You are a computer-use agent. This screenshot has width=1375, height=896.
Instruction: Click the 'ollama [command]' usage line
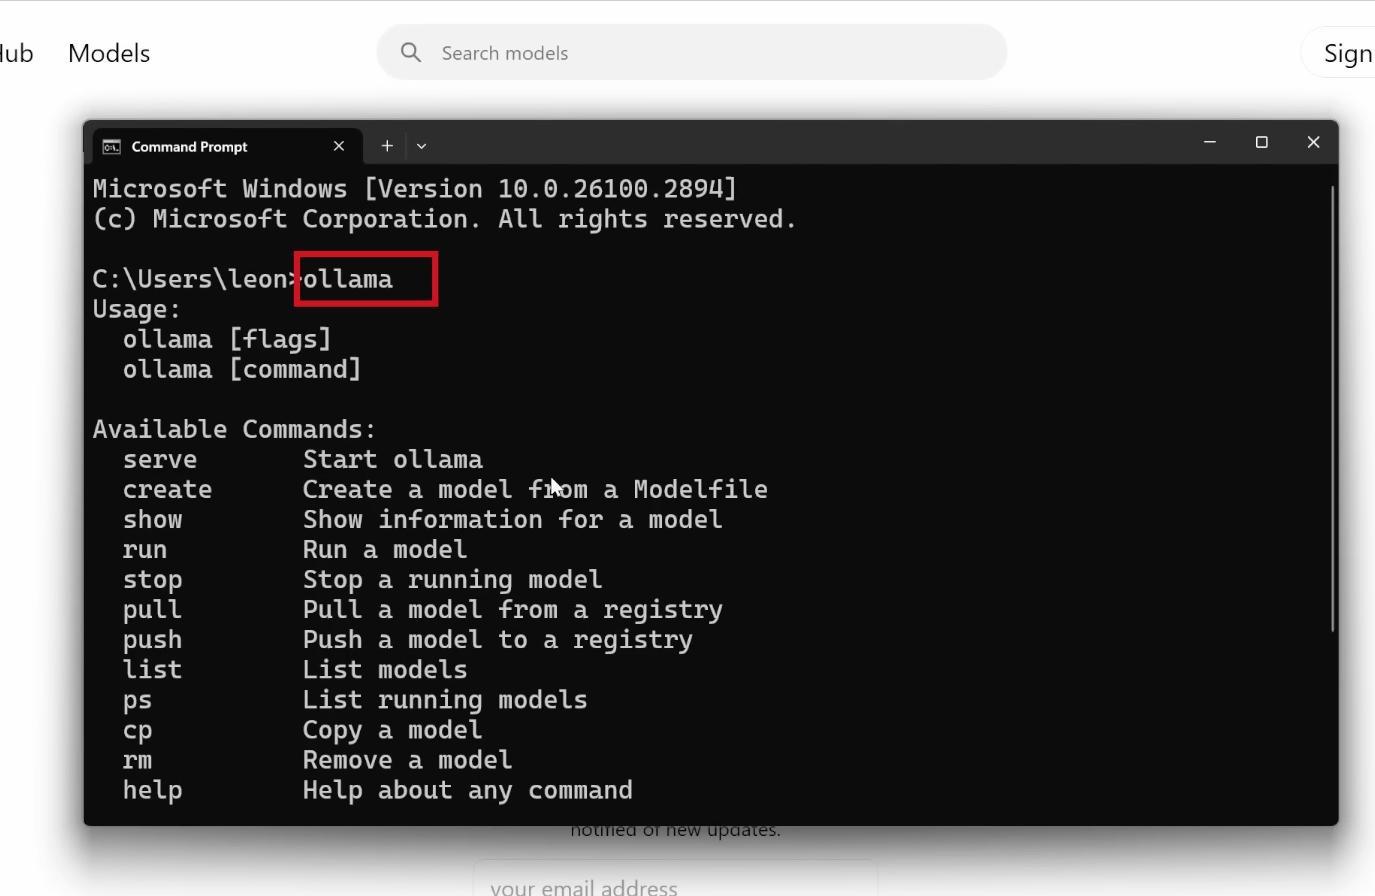pyautogui.click(x=242, y=370)
